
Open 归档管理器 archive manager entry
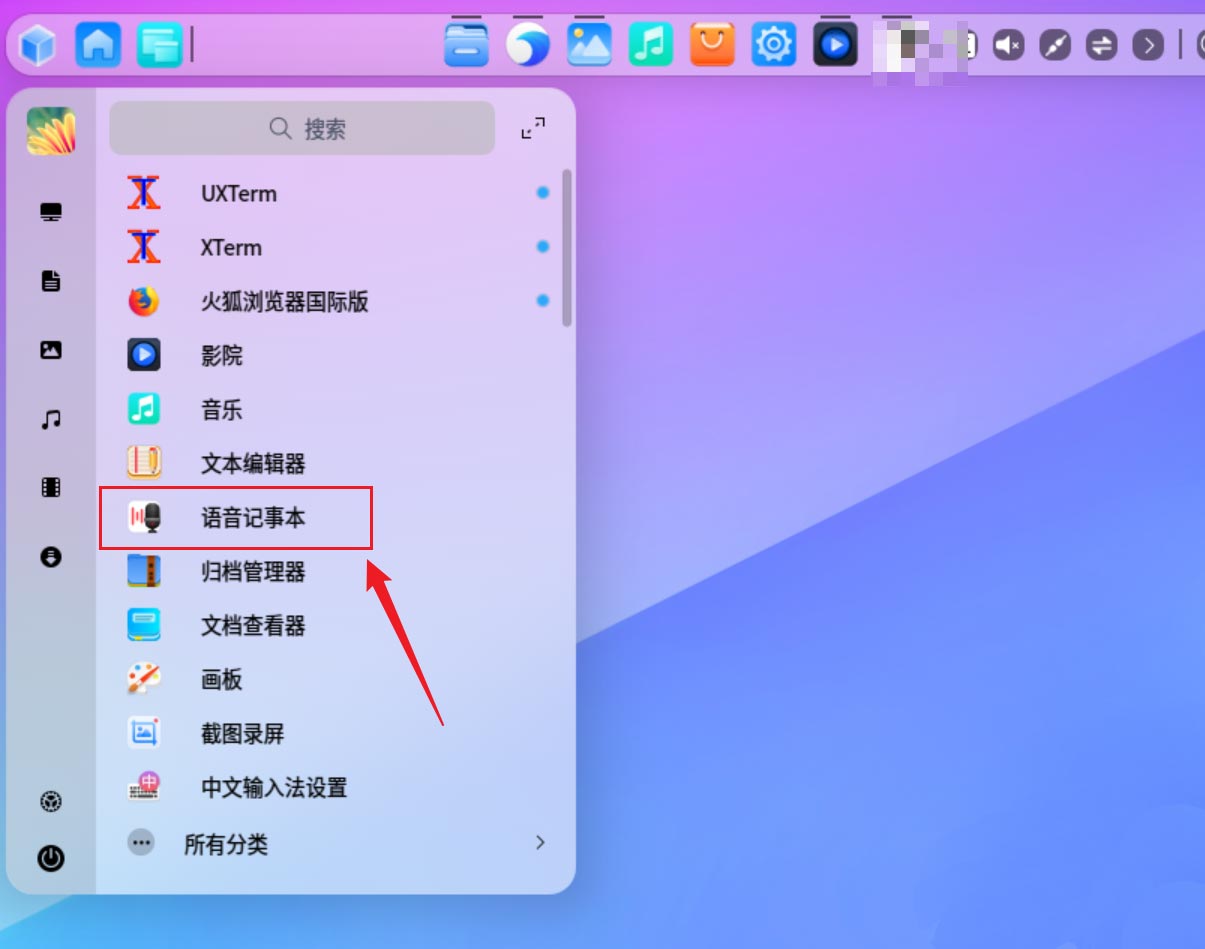tap(336, 571)
